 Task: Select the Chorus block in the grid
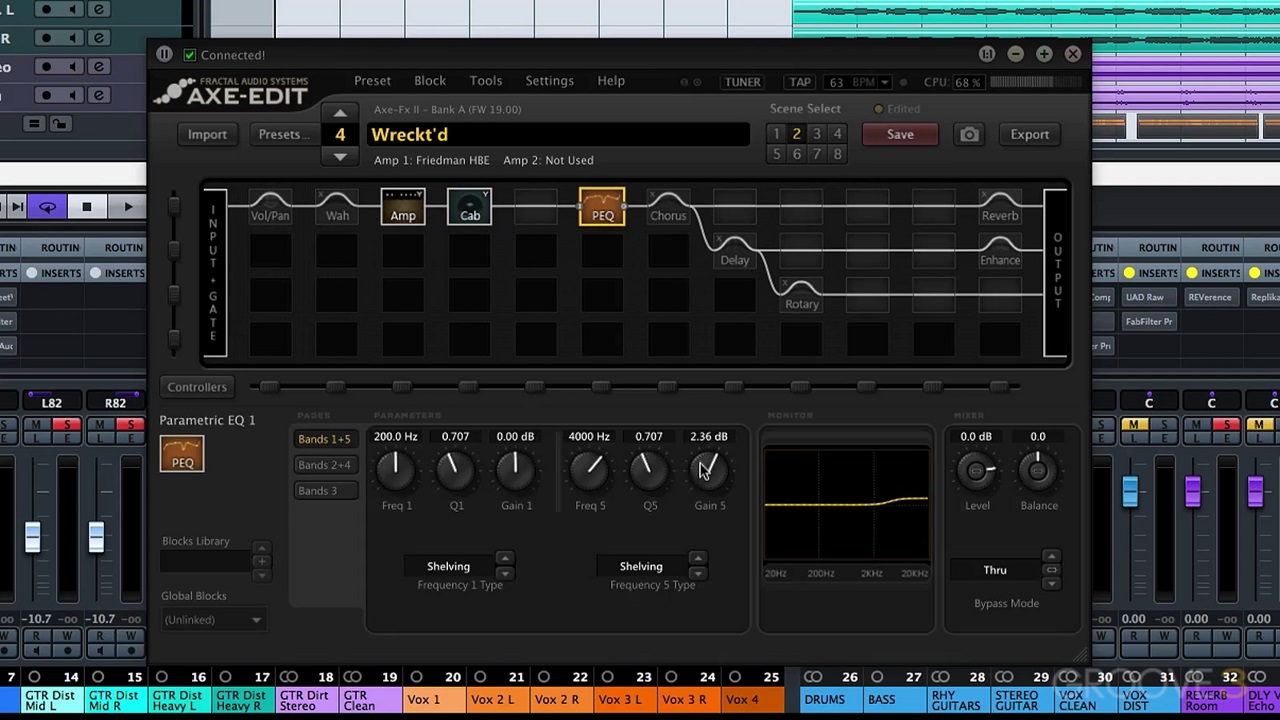668,206
